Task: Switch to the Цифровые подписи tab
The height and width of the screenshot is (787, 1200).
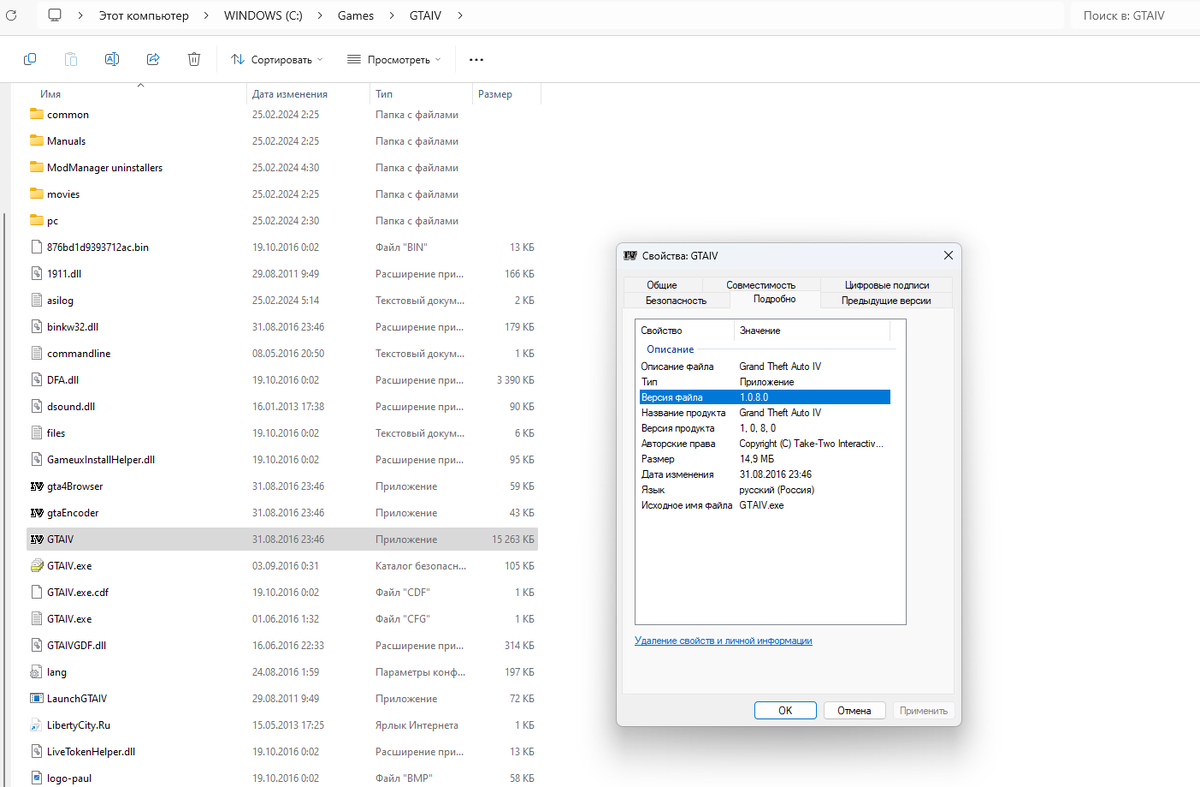Action: click(886, 285)
